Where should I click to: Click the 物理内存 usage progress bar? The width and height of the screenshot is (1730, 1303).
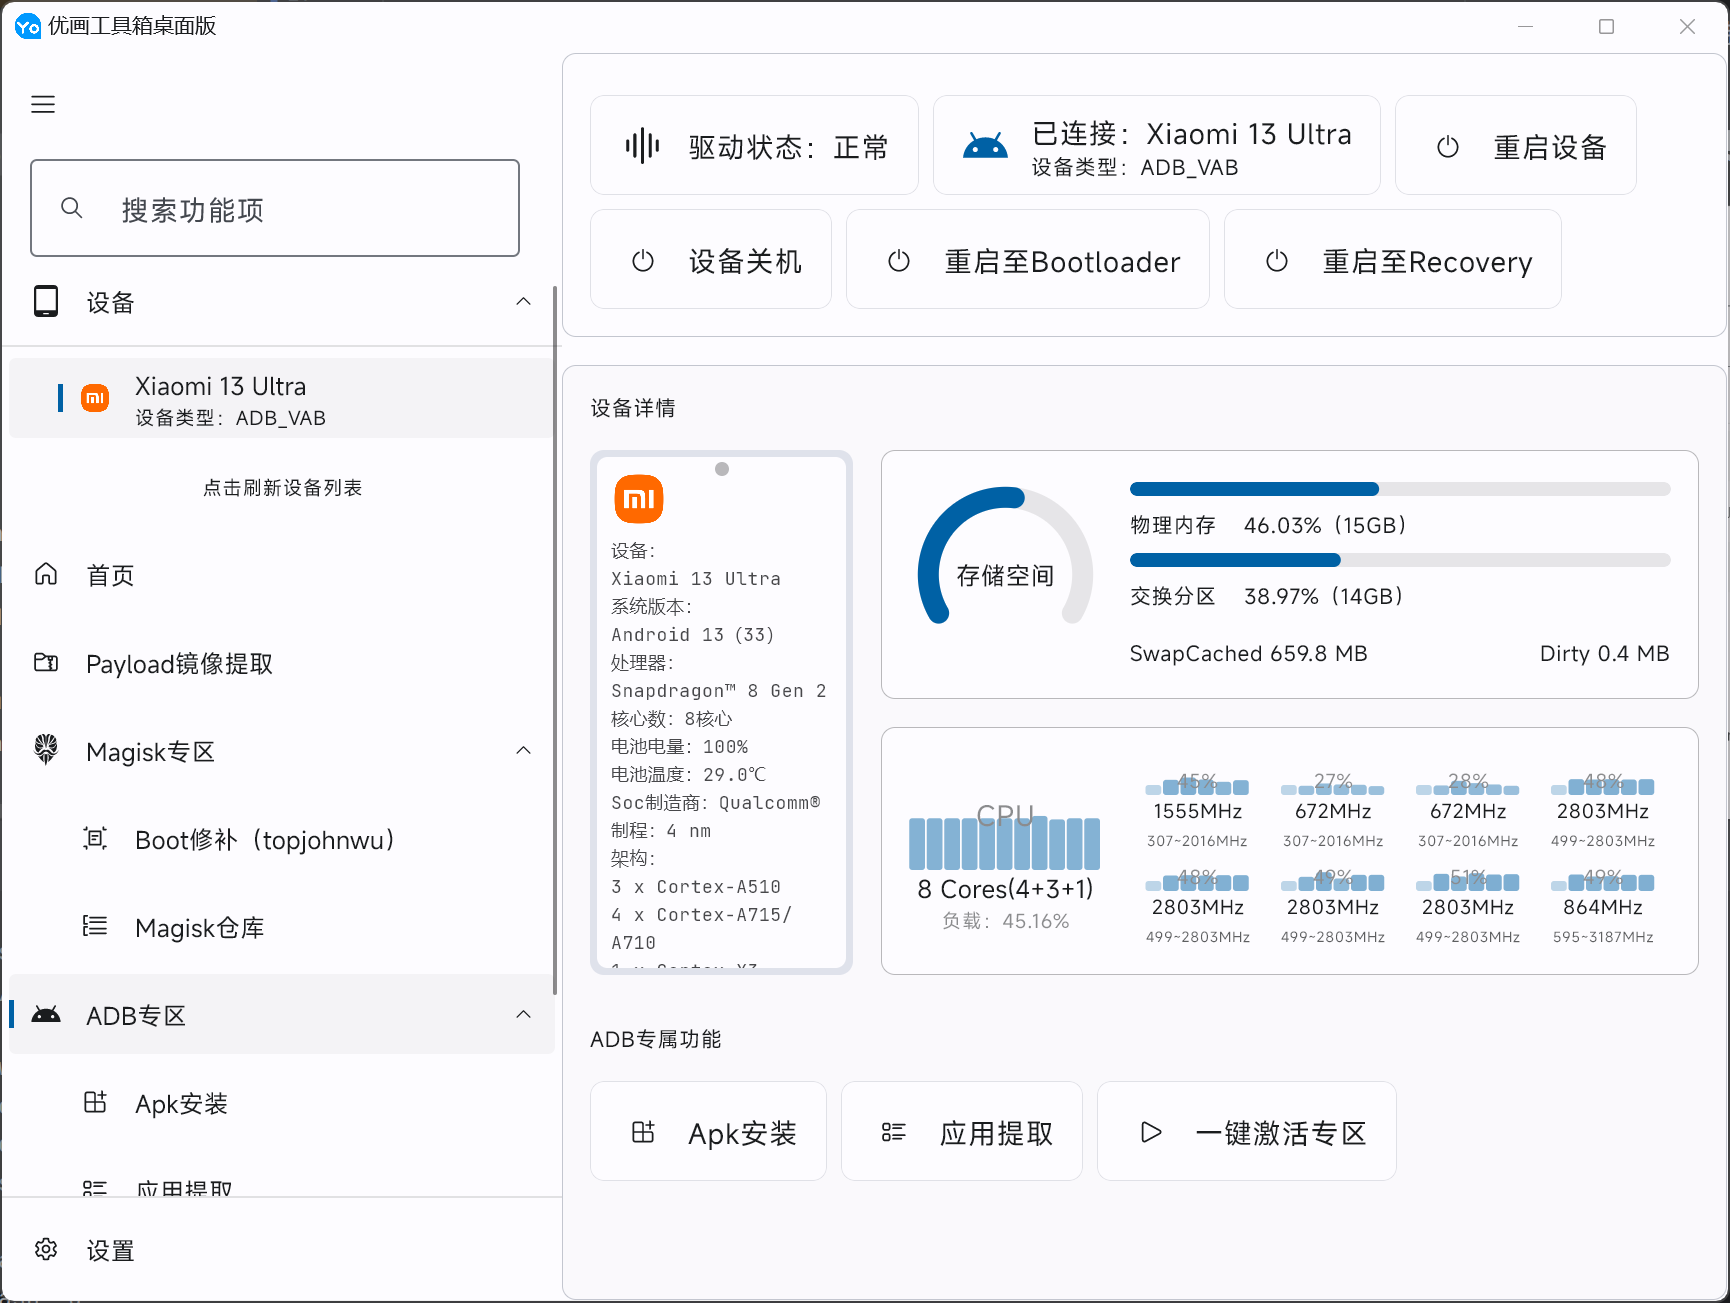click(1400, 489)
